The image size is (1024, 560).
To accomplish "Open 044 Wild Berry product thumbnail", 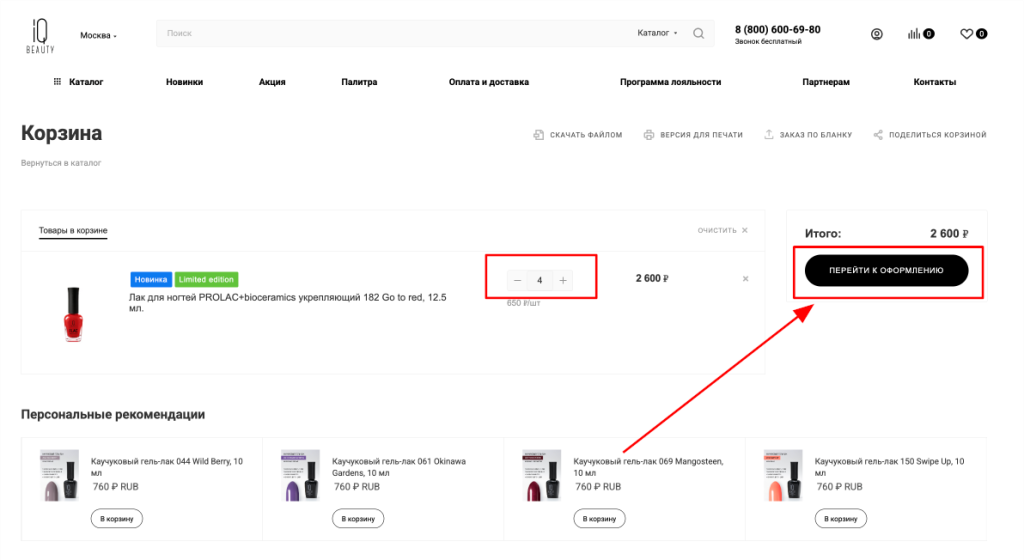I will tap(59, 475).
